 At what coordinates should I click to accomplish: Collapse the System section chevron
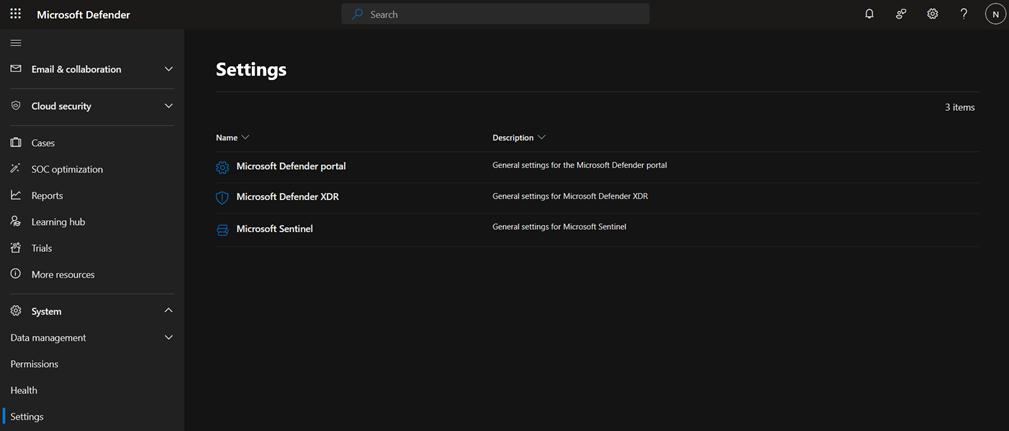pyautogui.click(x=169, y=311)
